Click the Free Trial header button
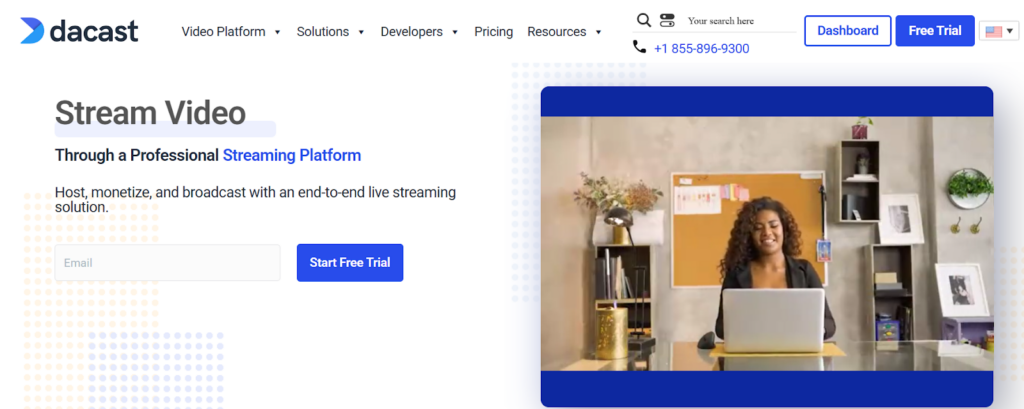The height and width of the screenshot is (409, 1024). pos(934,31)
